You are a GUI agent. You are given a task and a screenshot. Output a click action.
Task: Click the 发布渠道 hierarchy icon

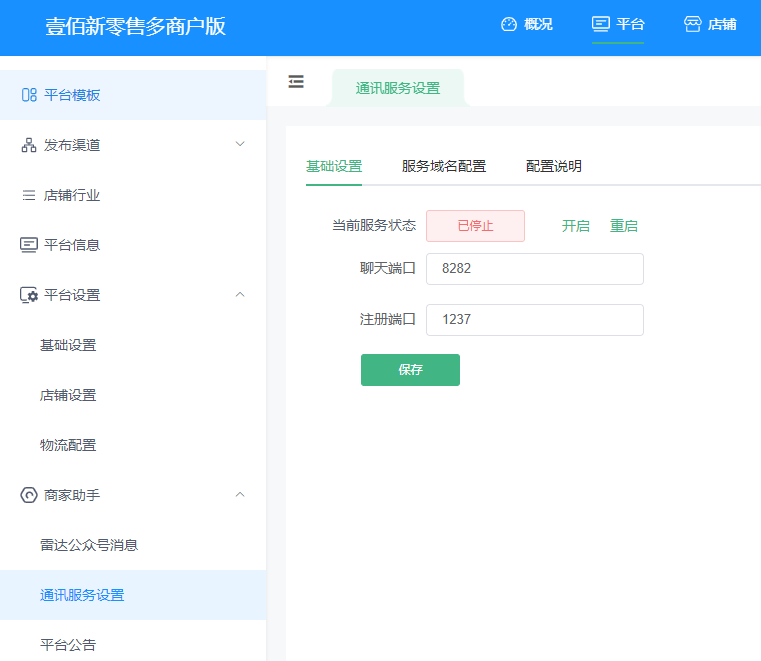[x=29, y=145]
